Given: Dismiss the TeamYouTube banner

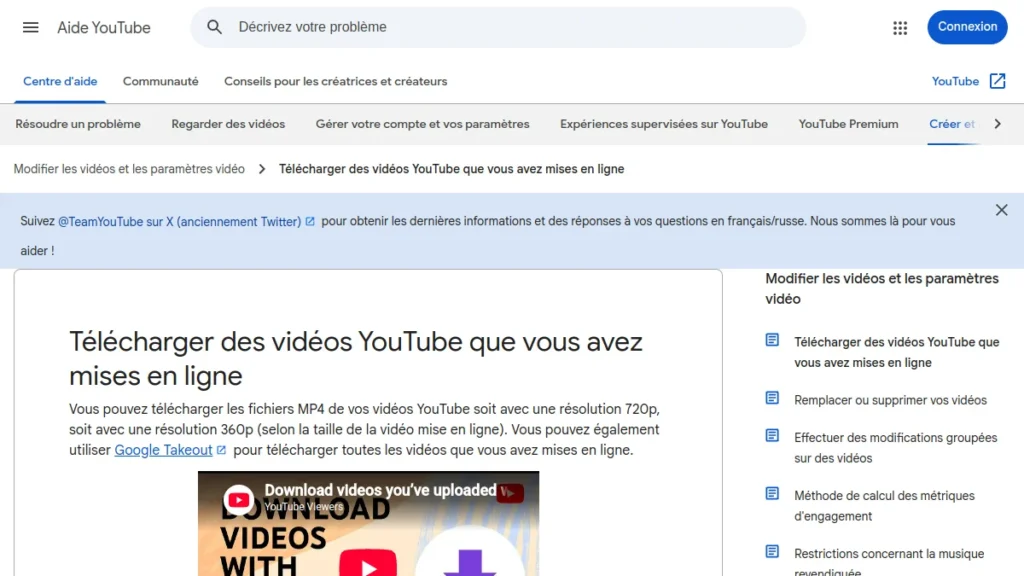Looking at the screenshot, I should (1001, 210).
